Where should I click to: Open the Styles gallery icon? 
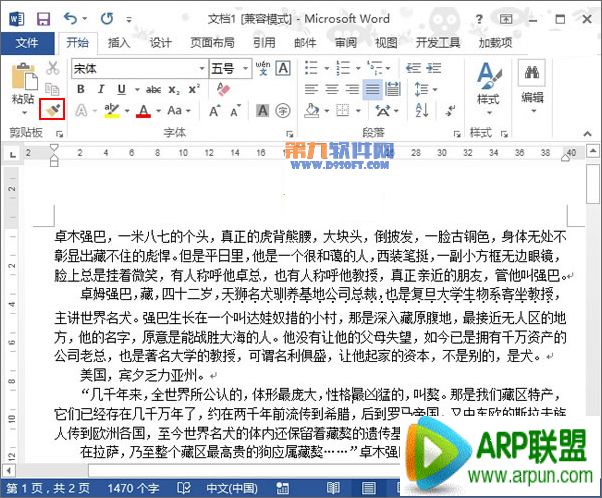488,75
